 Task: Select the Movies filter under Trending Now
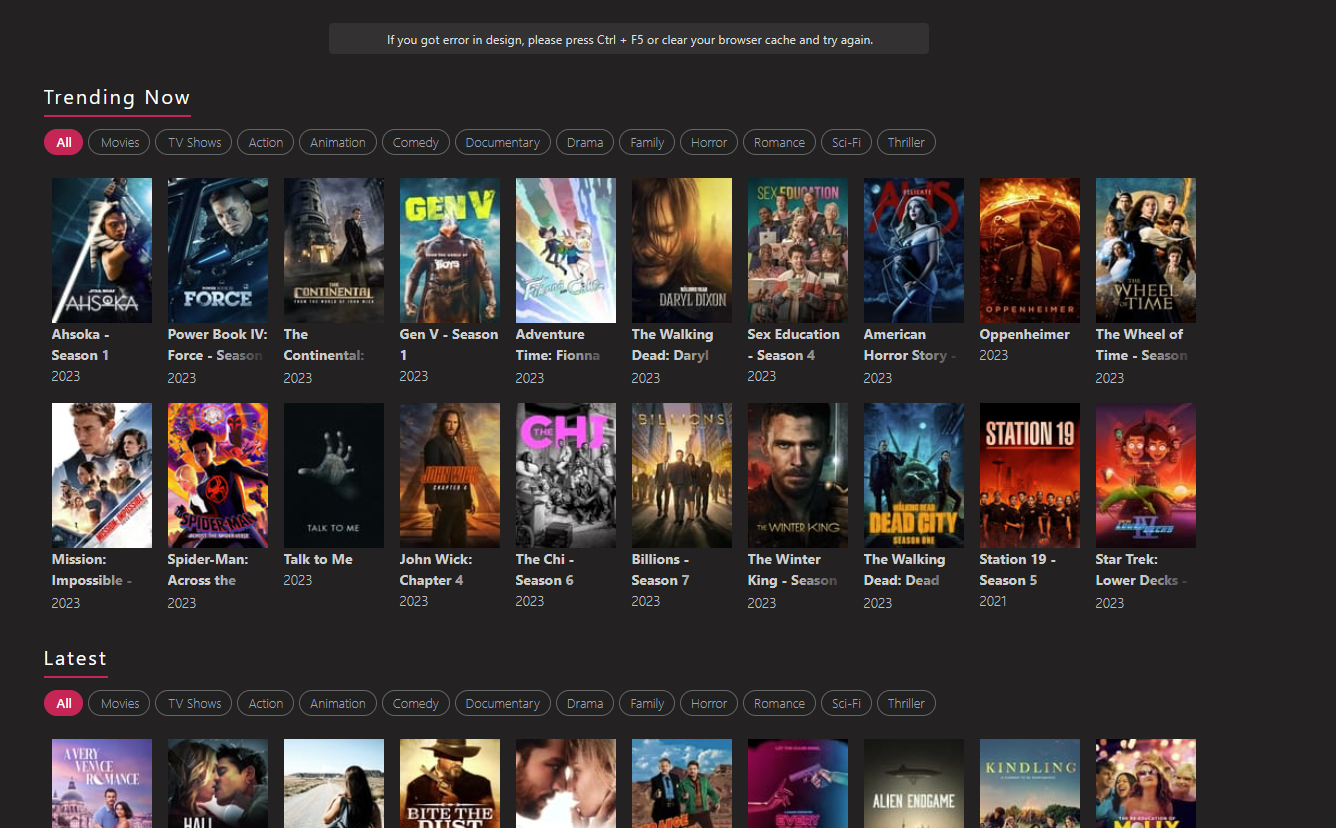[120, 142]
